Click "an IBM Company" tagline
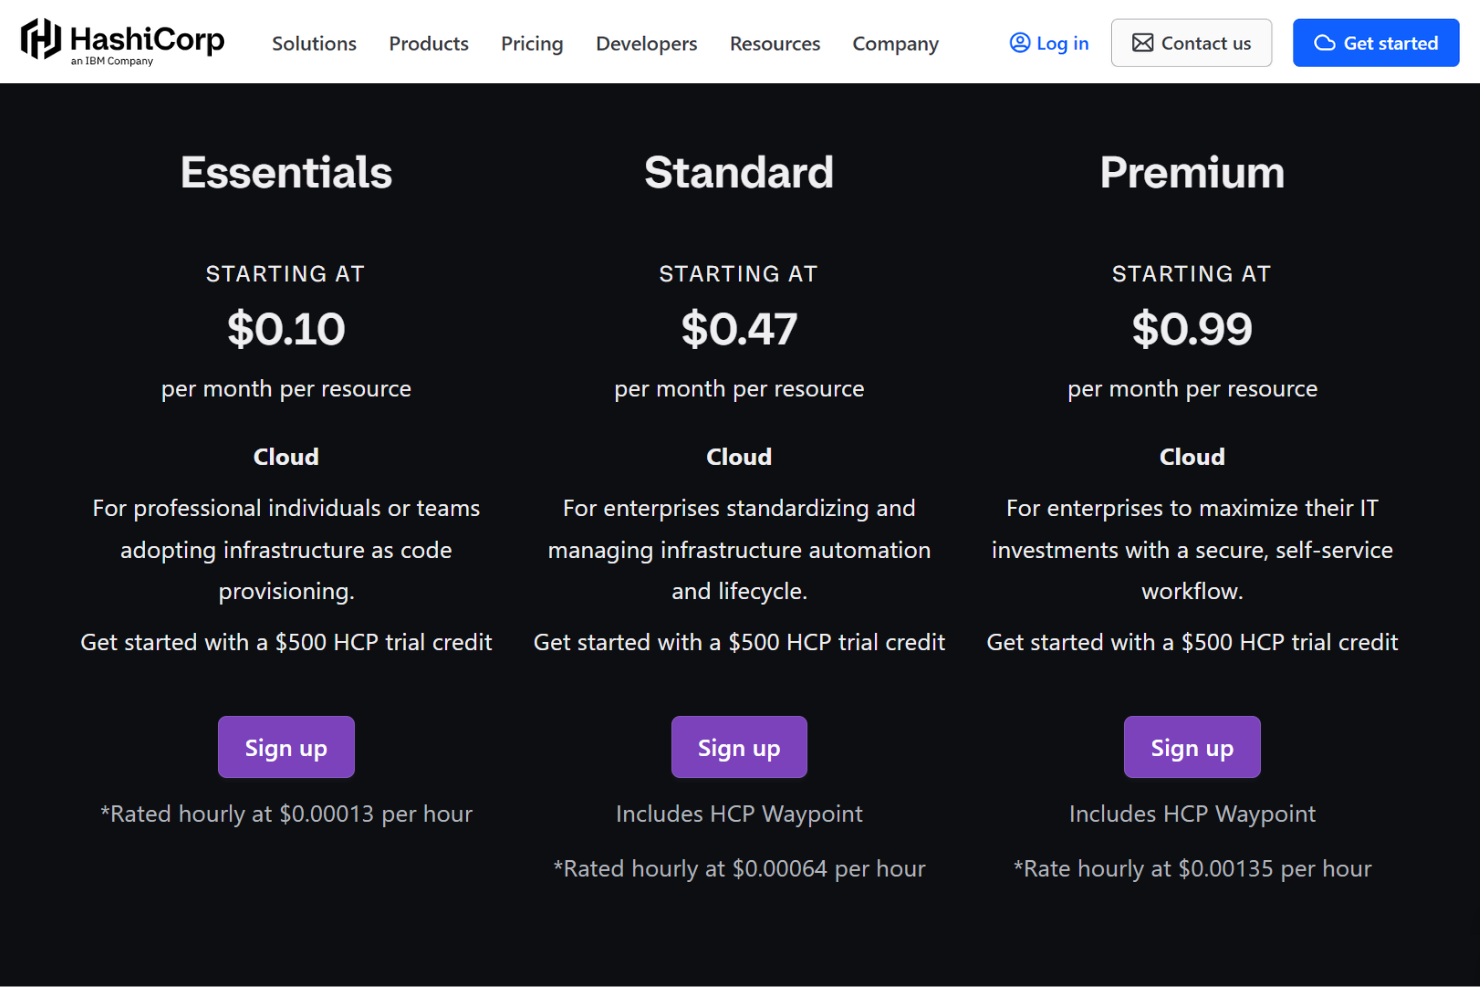 112,61
